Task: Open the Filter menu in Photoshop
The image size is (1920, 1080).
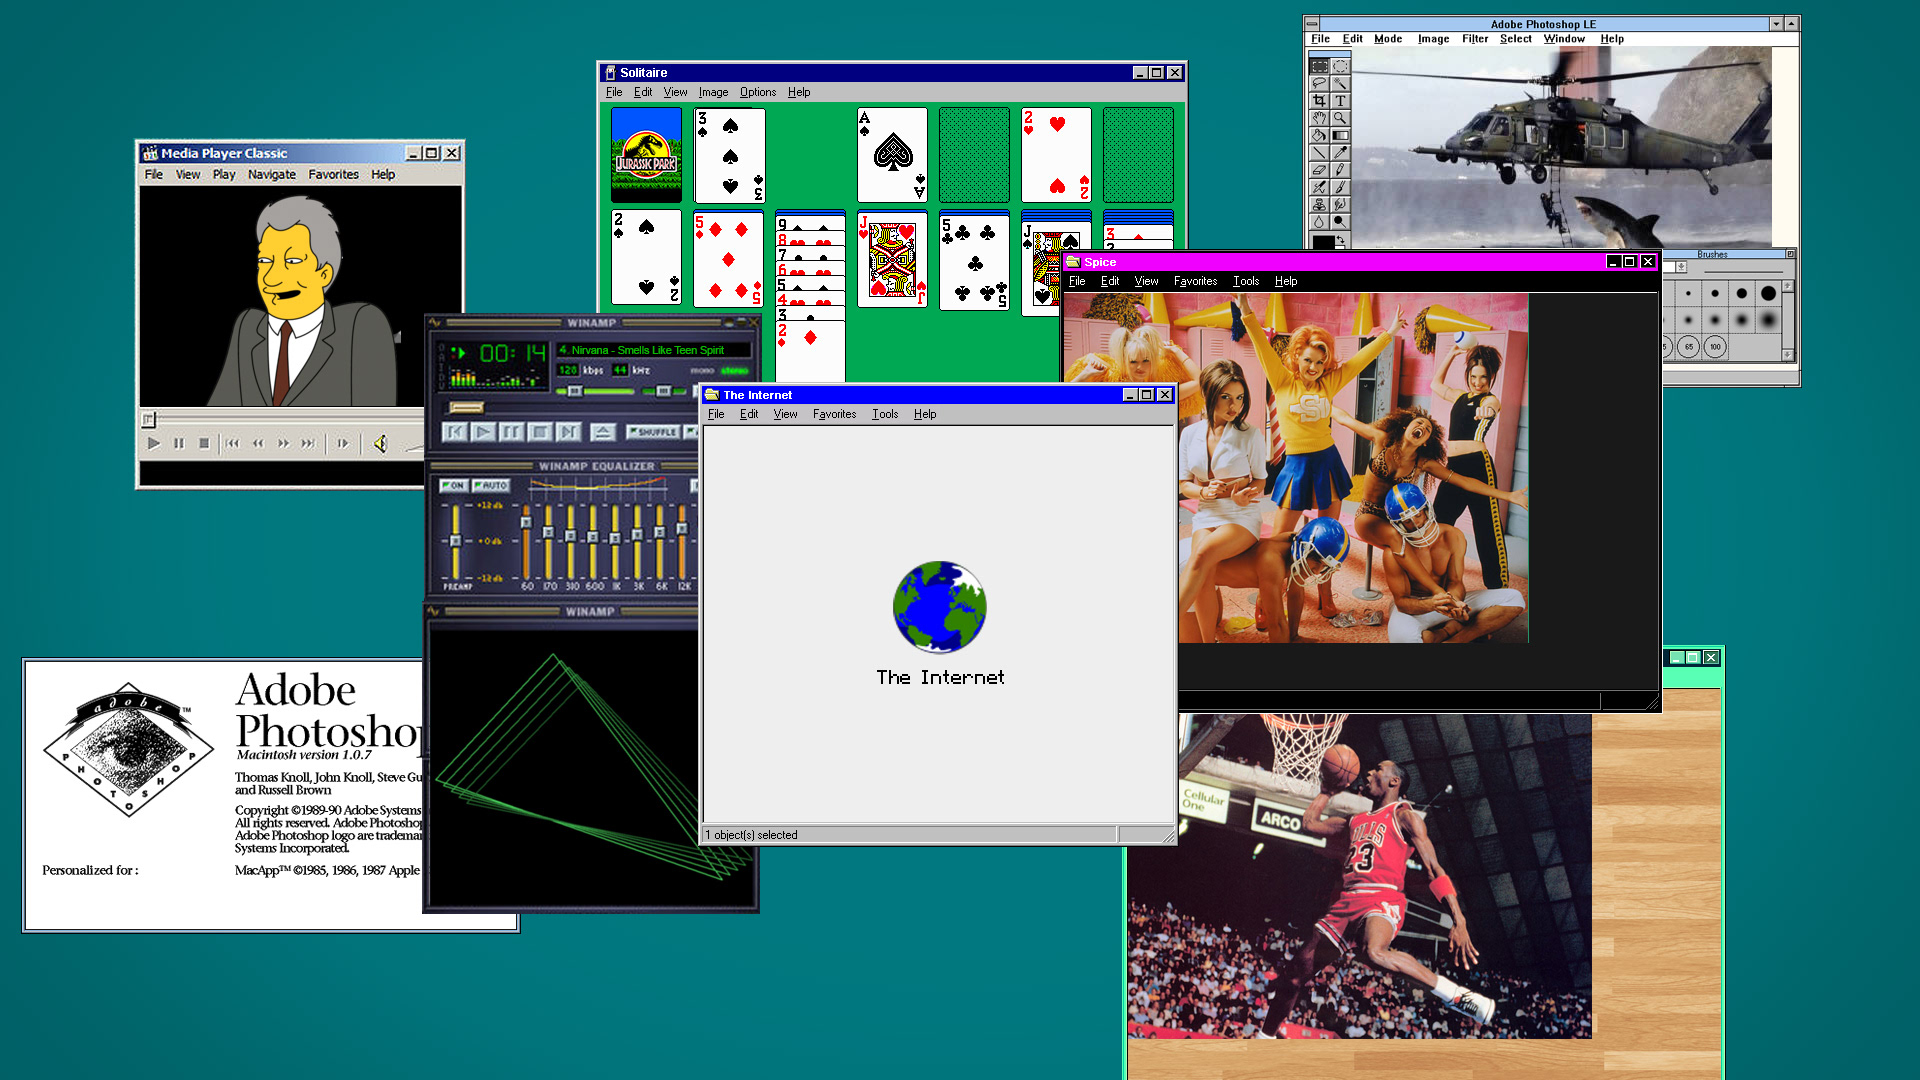Action: [1474, 39]
